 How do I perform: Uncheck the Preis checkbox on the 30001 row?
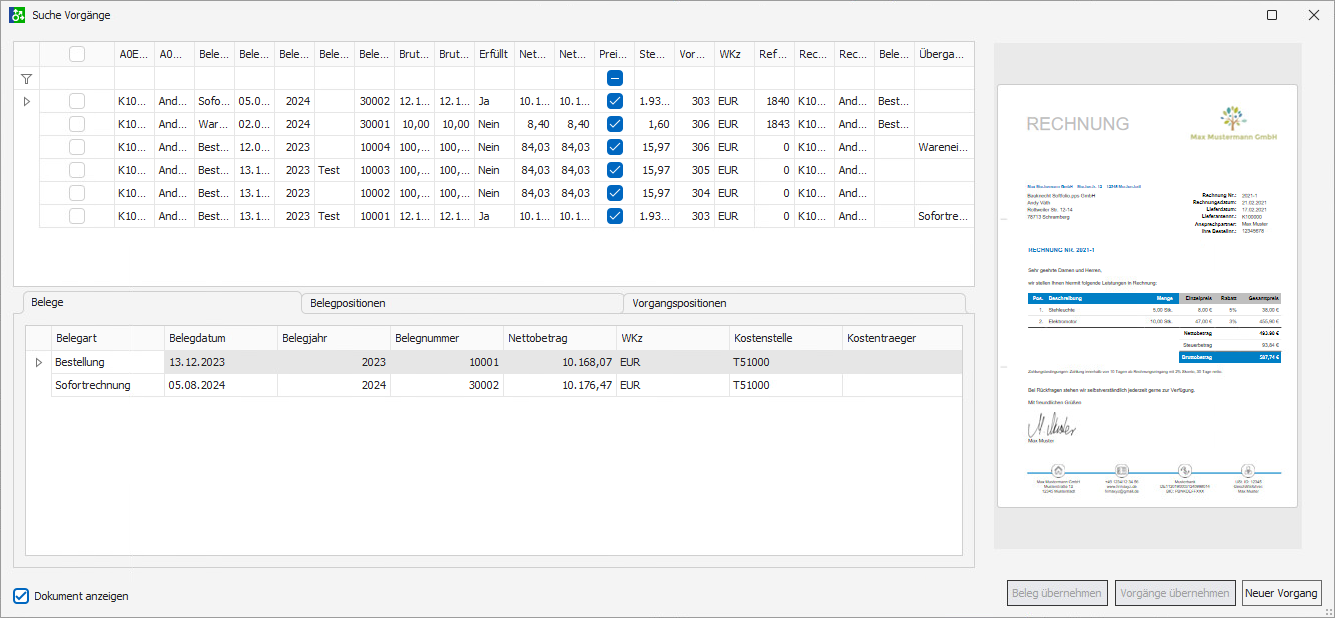[x=614, y=124]
